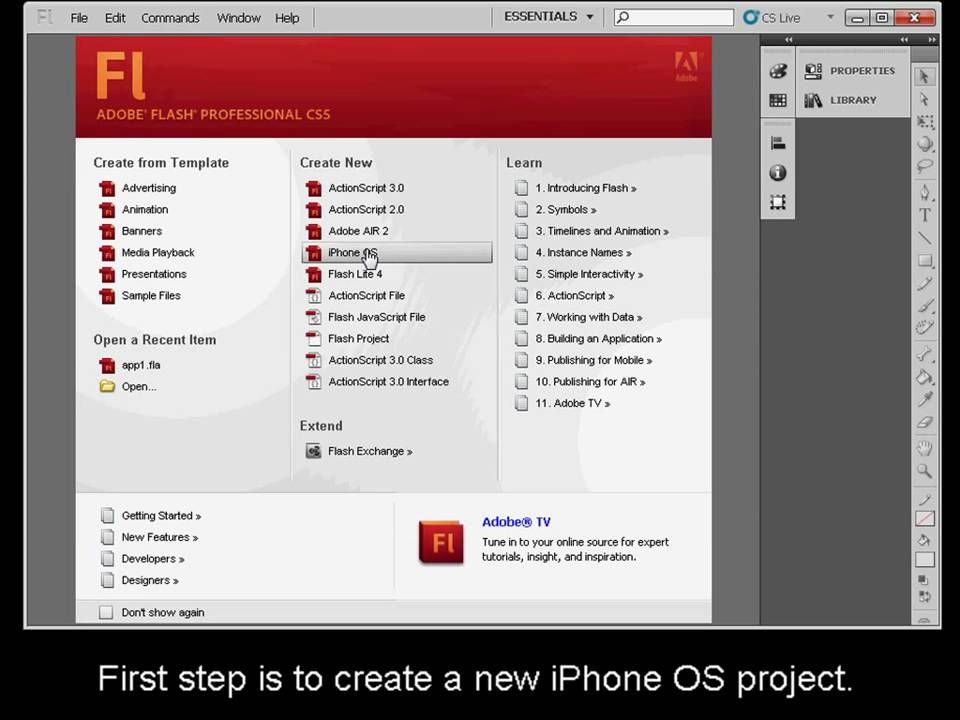The height and width of the screenshot is (720, 960).
Task: Expand the icon panel dock arrows
Action: coord(789,40)
